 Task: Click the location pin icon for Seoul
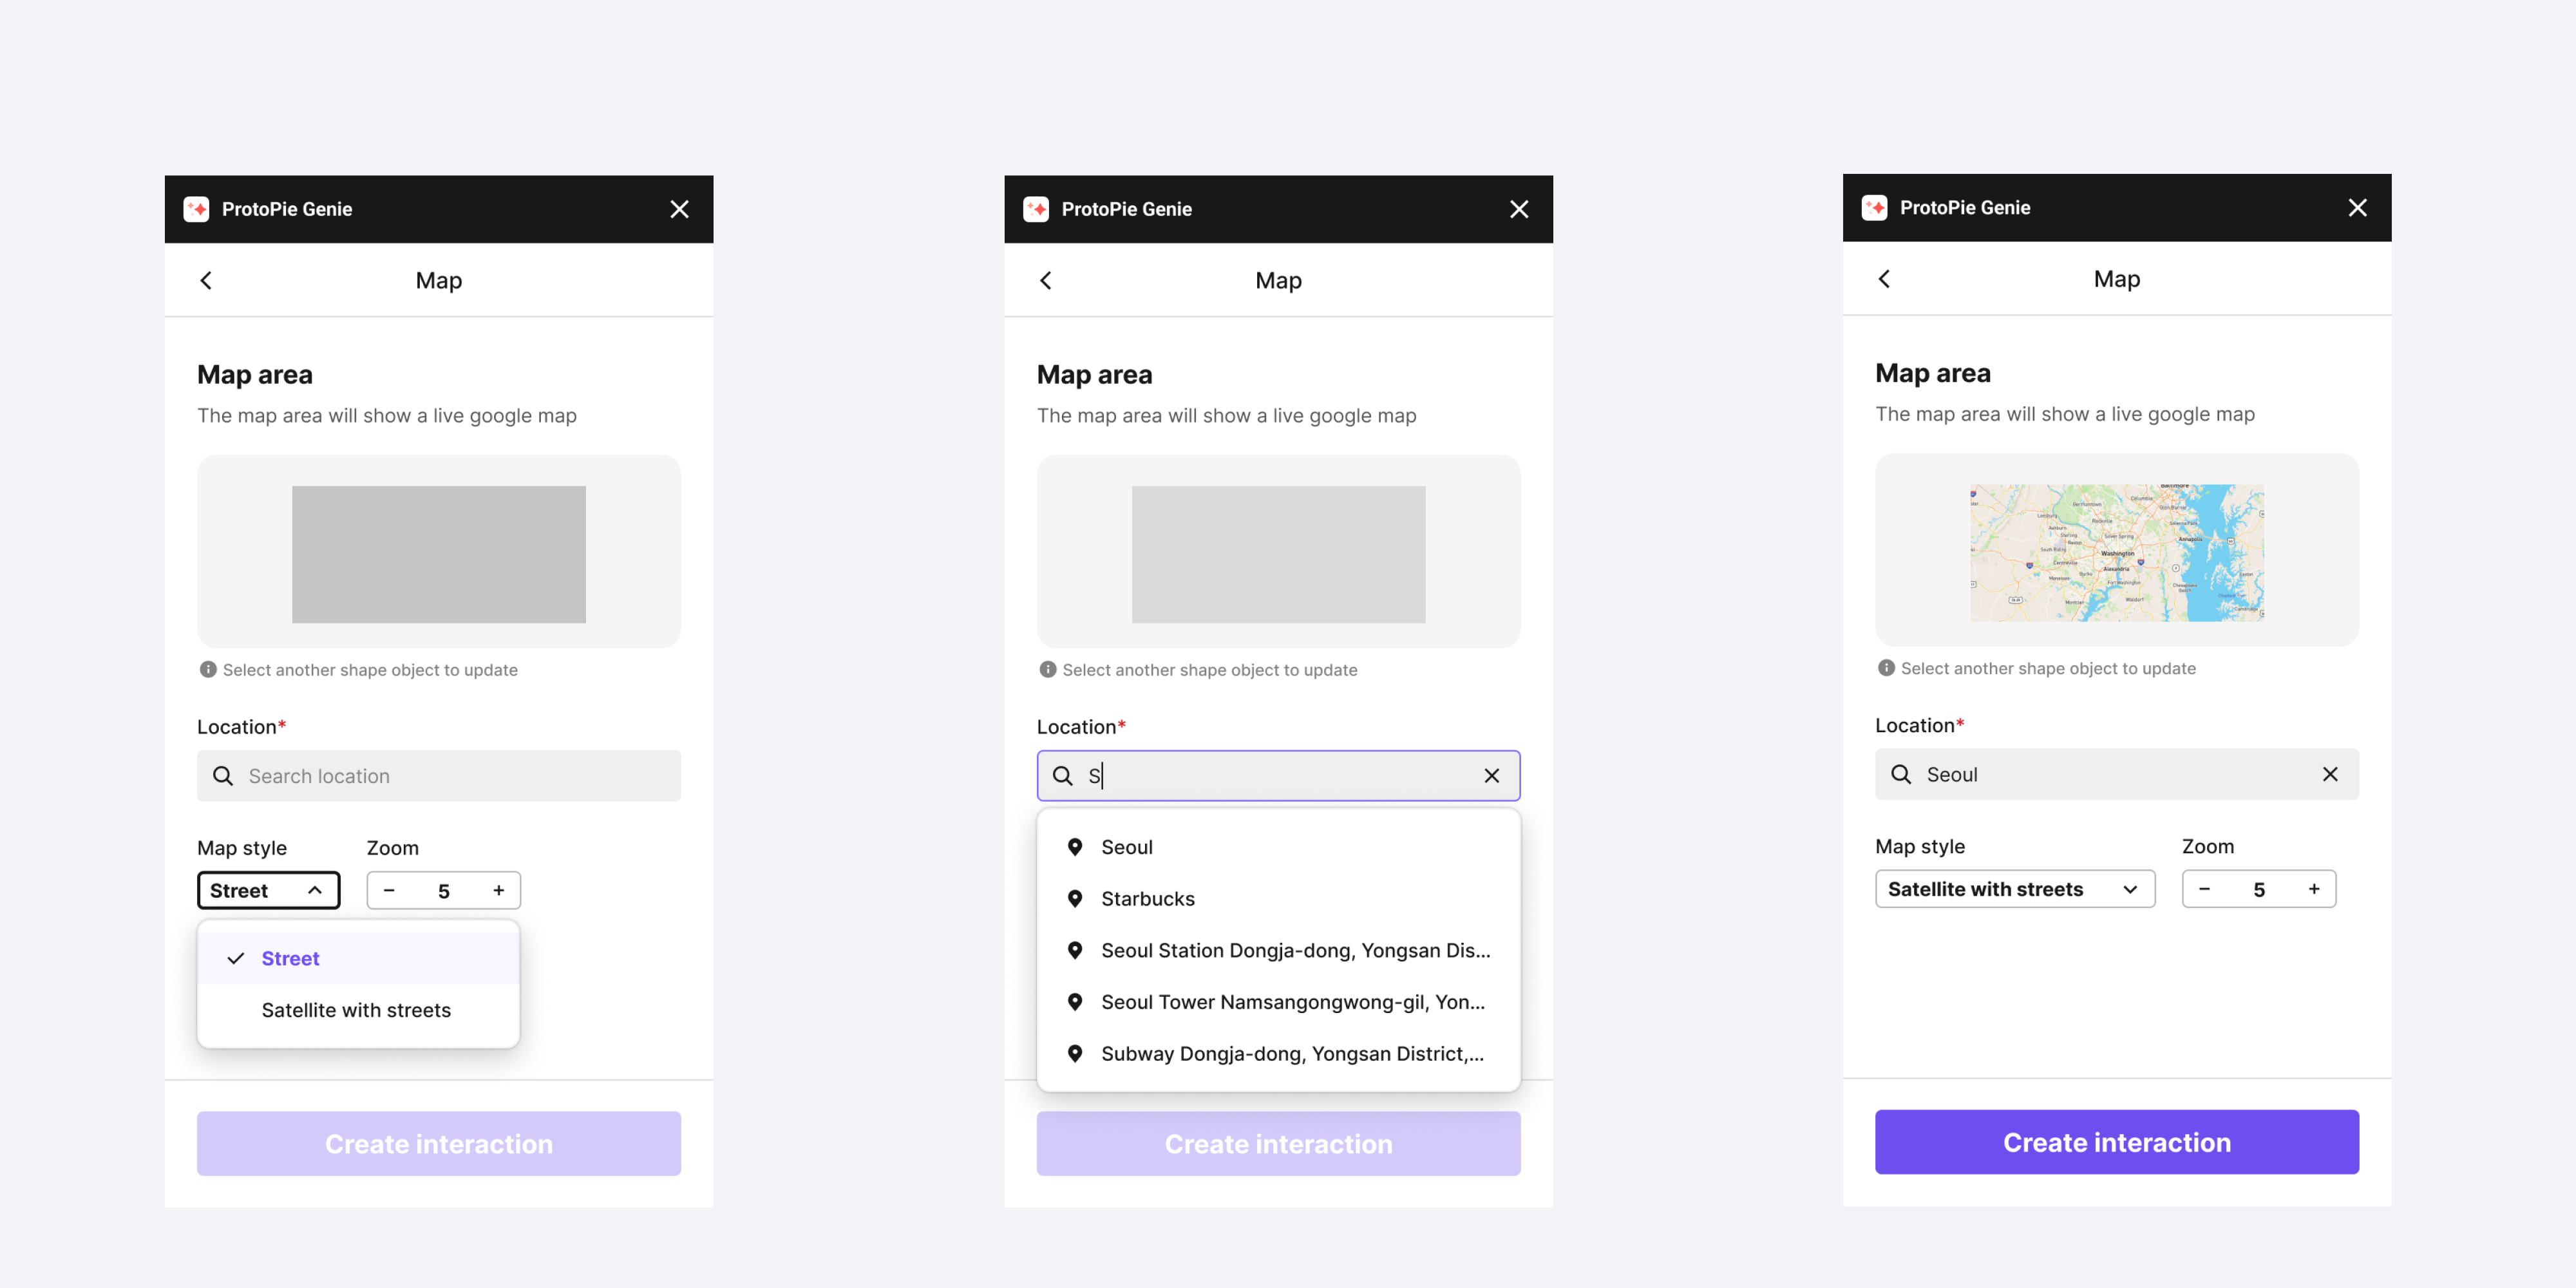click(x=1076, y=846)
